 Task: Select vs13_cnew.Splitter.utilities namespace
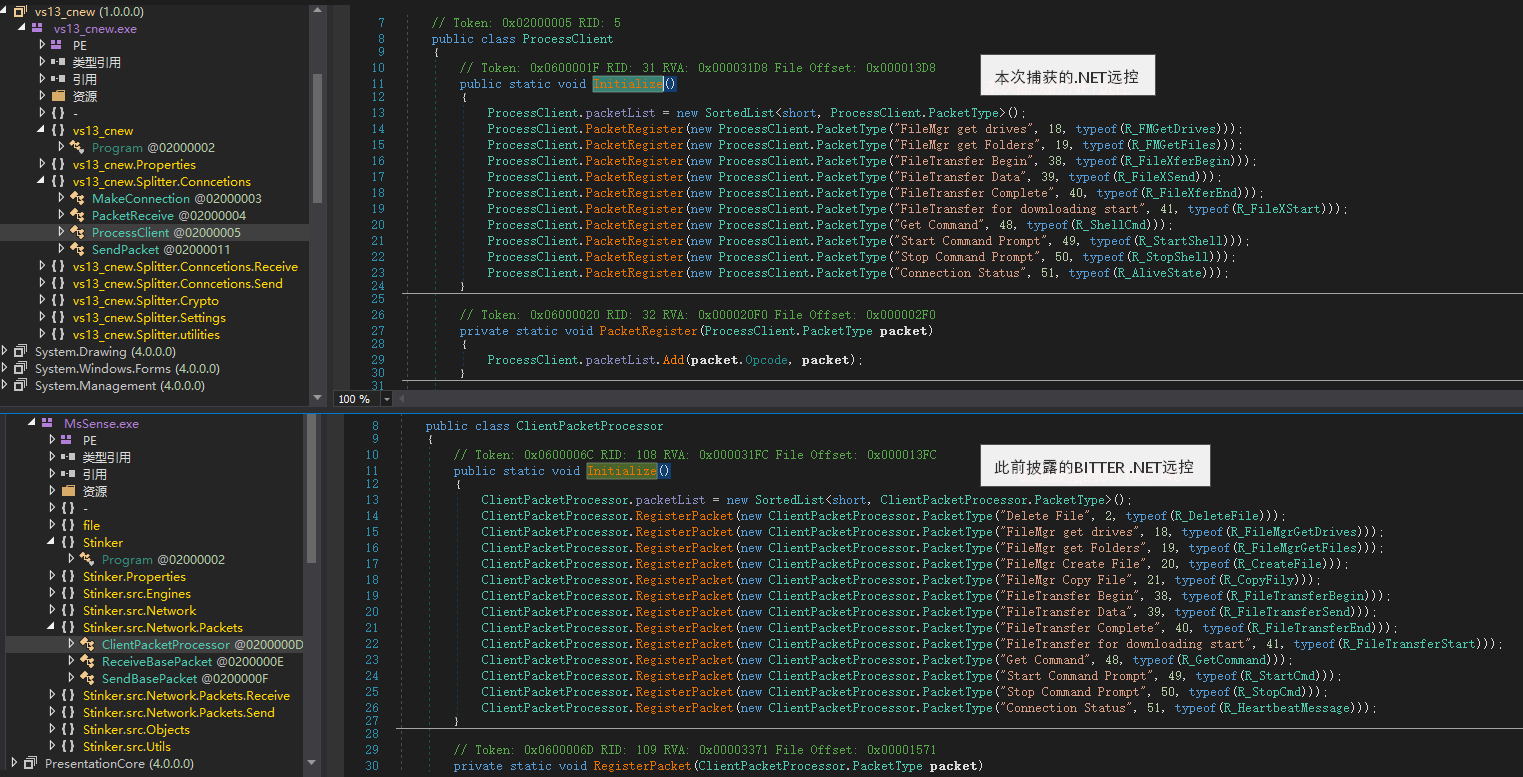(x=146, y=334)
